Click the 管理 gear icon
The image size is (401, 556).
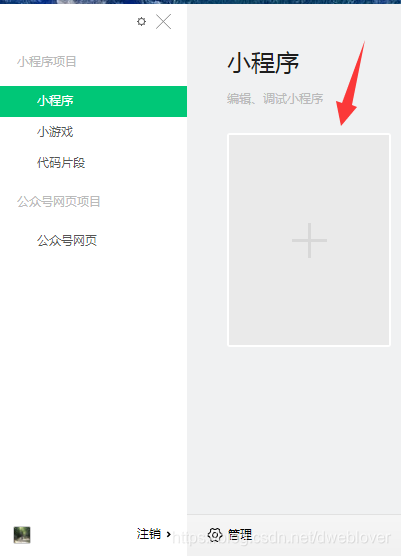[x=215, y=534]
